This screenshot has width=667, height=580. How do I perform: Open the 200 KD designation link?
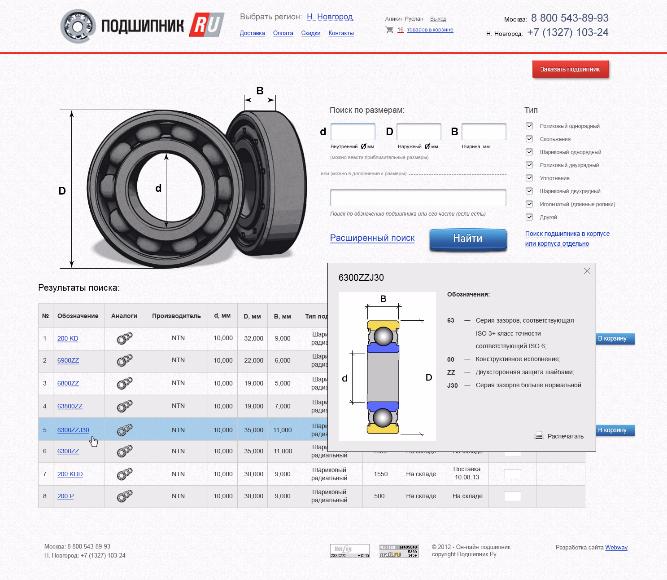point(68,339)
